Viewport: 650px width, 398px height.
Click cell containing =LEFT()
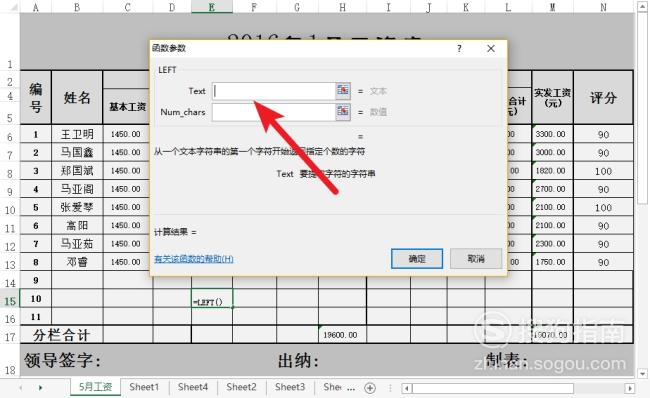pos(212,298)
